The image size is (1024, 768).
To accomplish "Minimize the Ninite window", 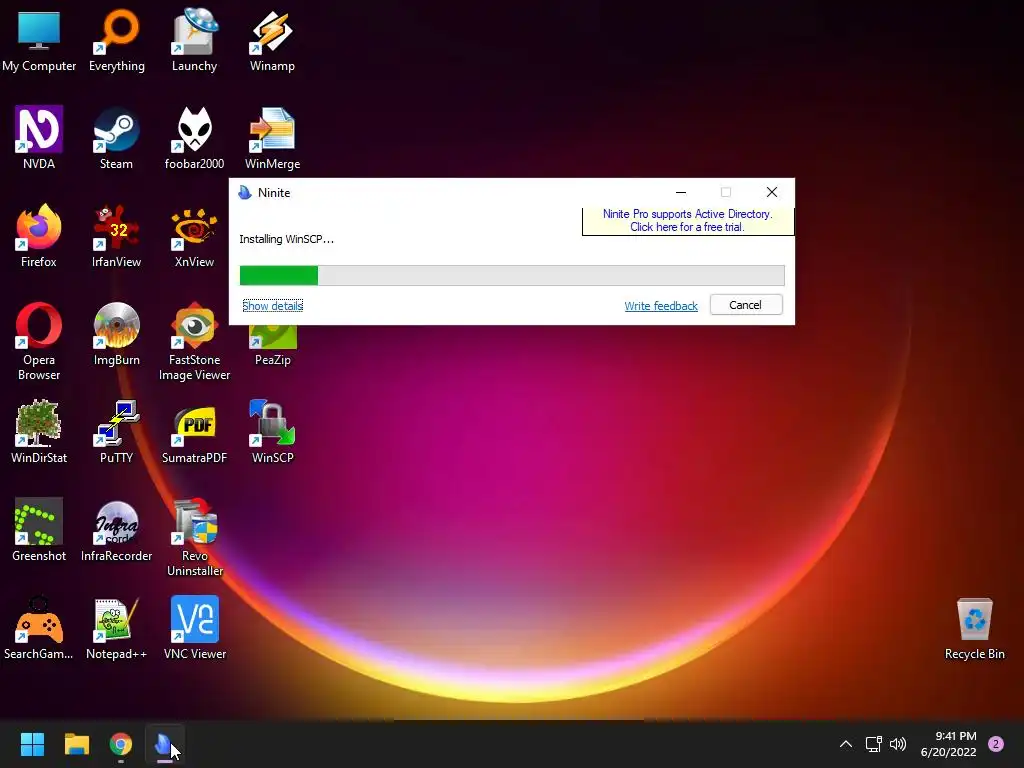I will (x=680, y=192).
